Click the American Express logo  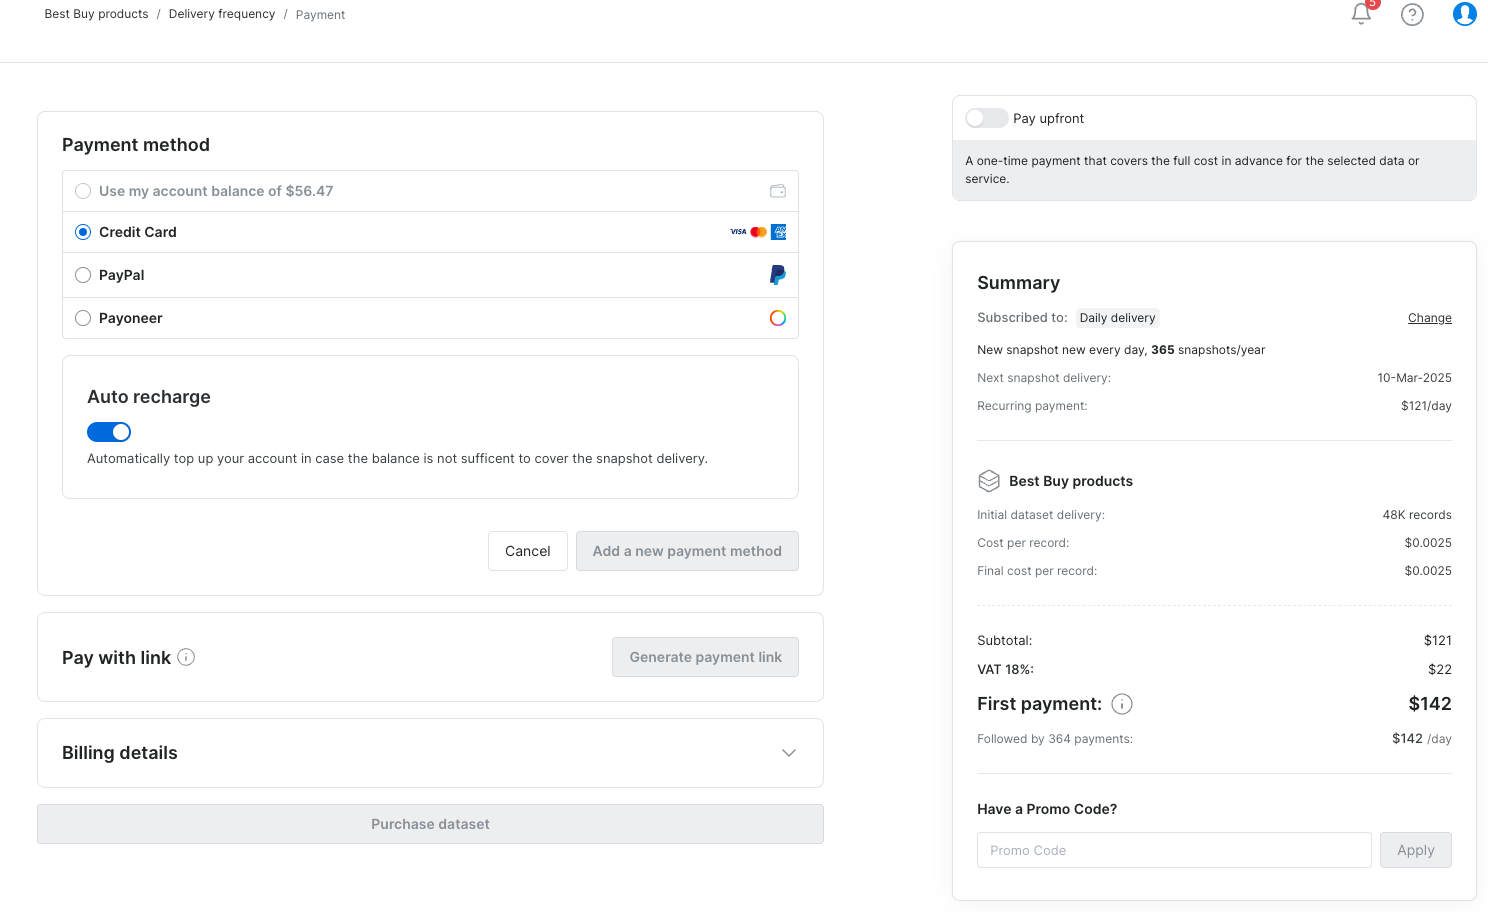779,232
